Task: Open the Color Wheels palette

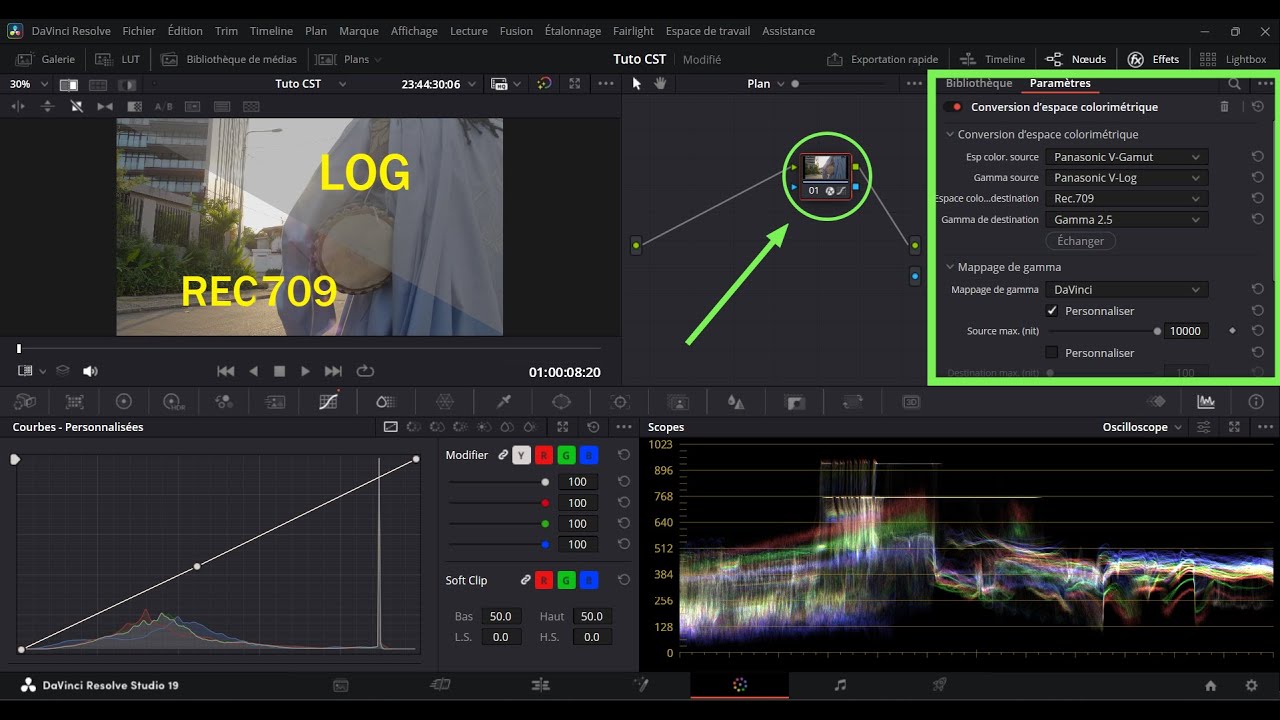Action: [124, 401]
